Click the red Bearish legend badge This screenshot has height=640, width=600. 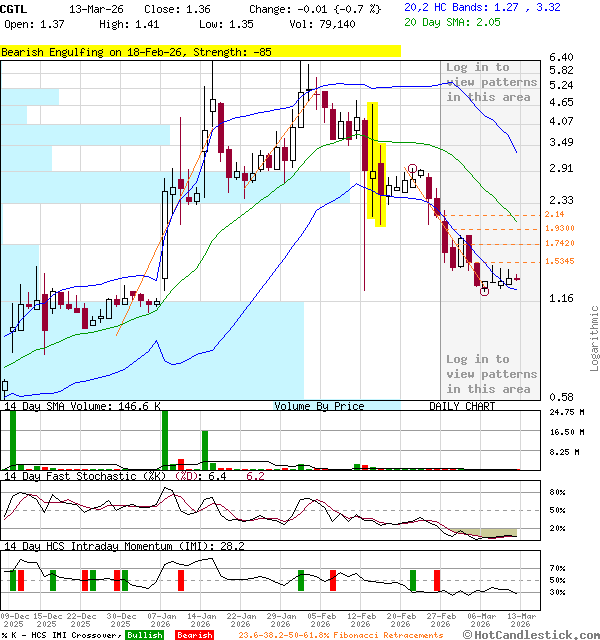(x=195, y=634)
